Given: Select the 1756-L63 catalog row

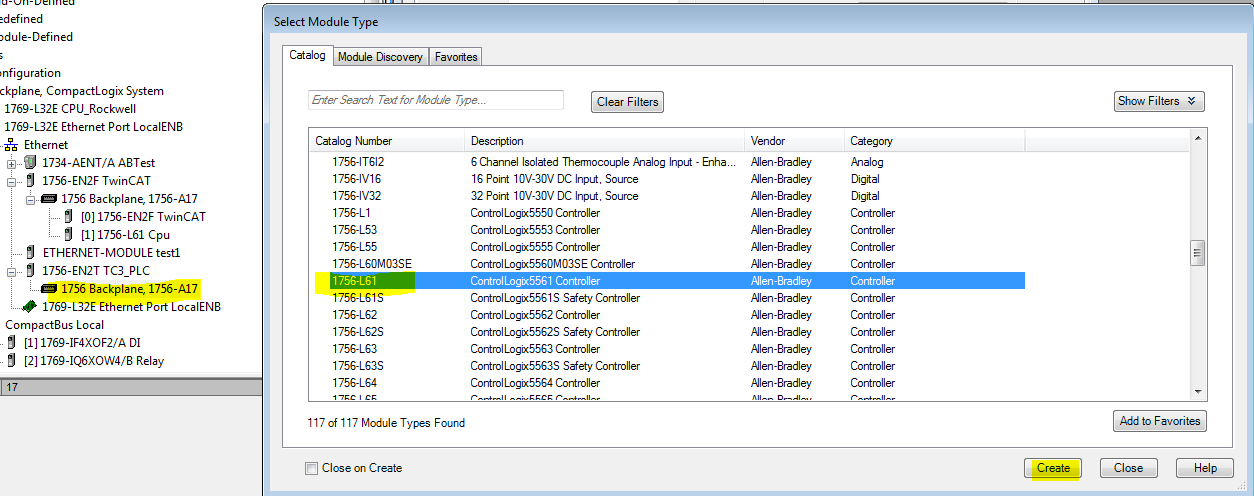Looking at the screenshot, I should point(668,349).
